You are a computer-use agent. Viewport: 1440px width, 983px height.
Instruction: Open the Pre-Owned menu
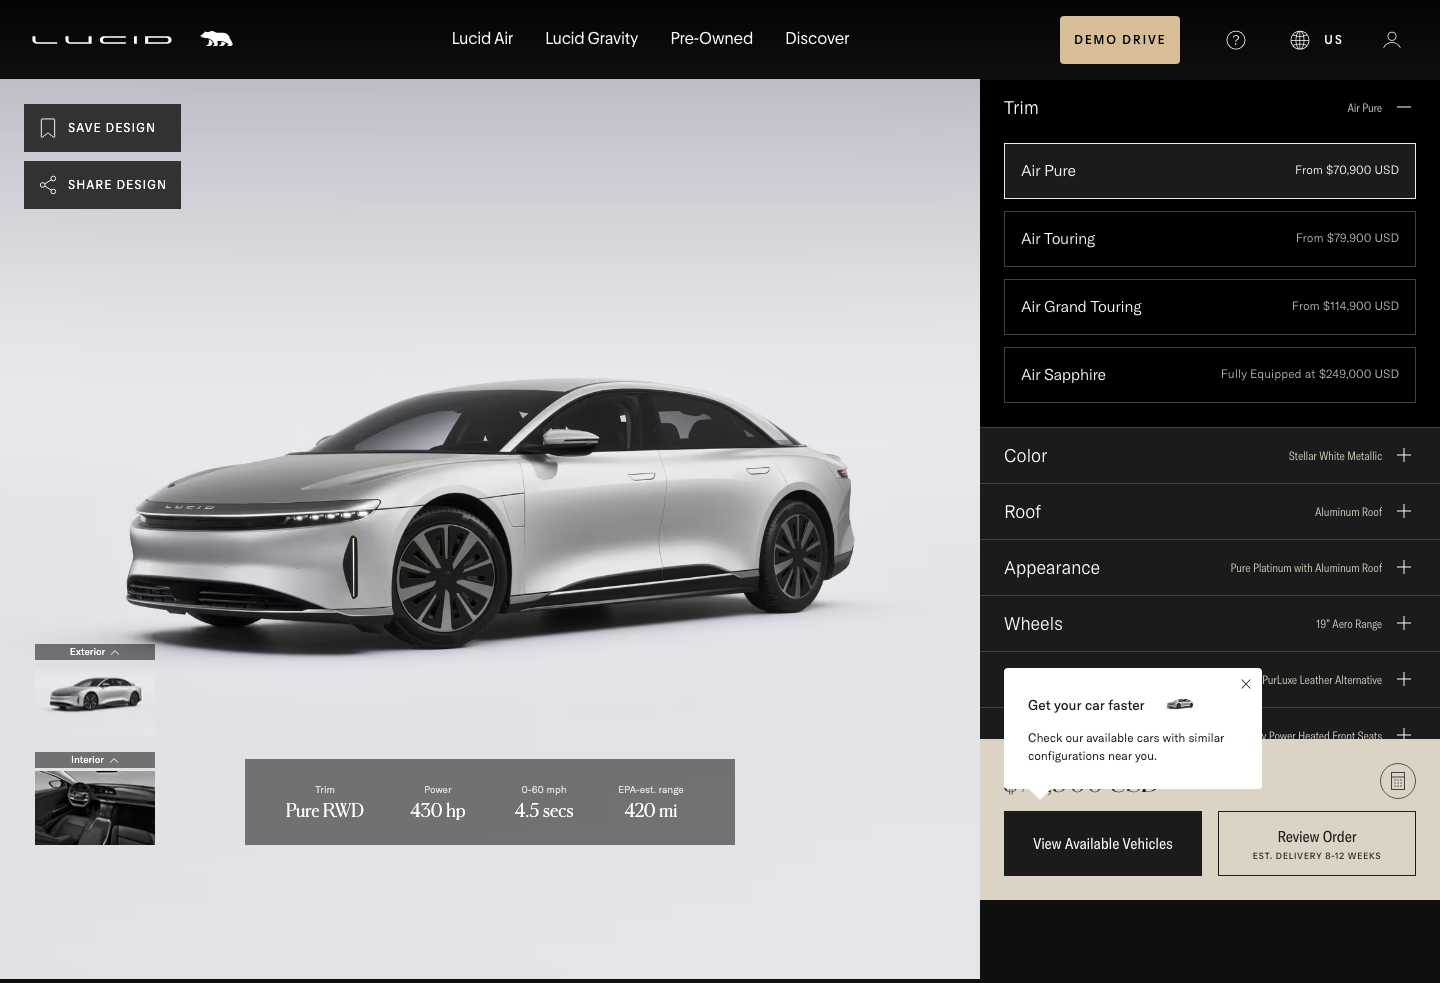point(711,38)
